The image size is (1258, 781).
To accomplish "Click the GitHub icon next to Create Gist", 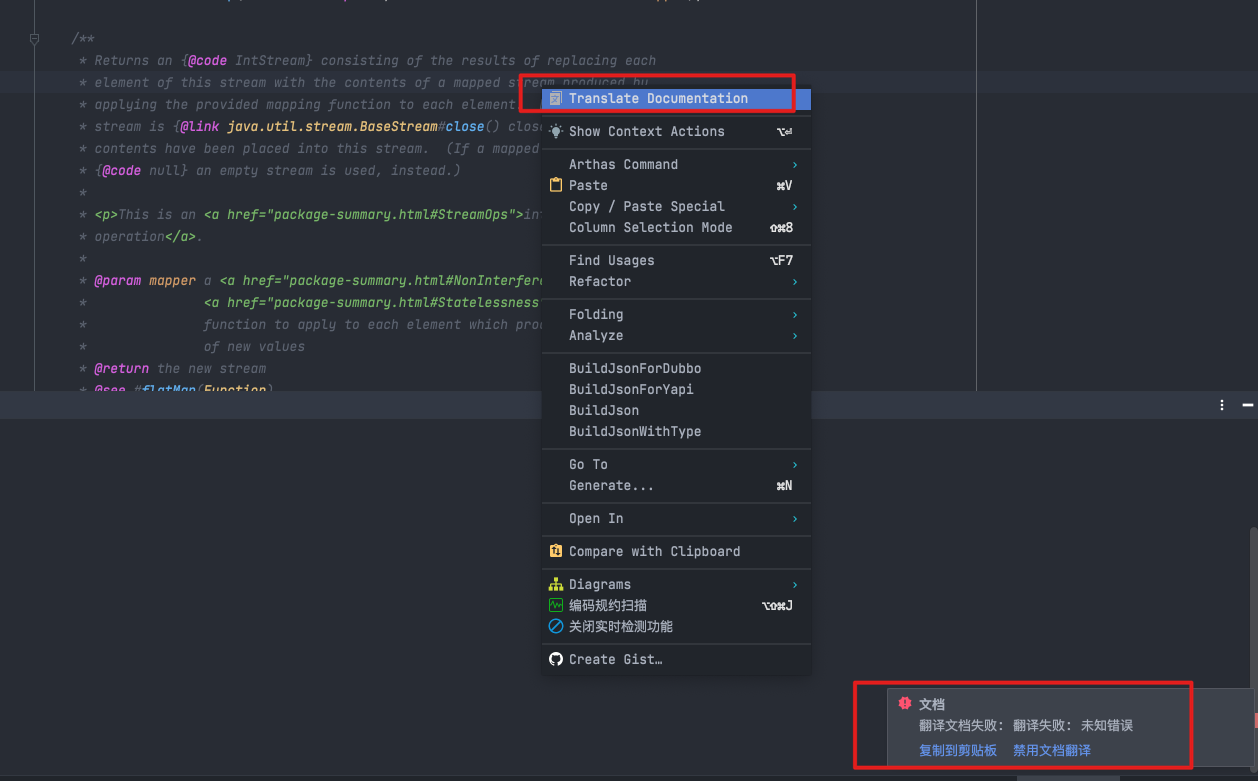I will [556, 658].
